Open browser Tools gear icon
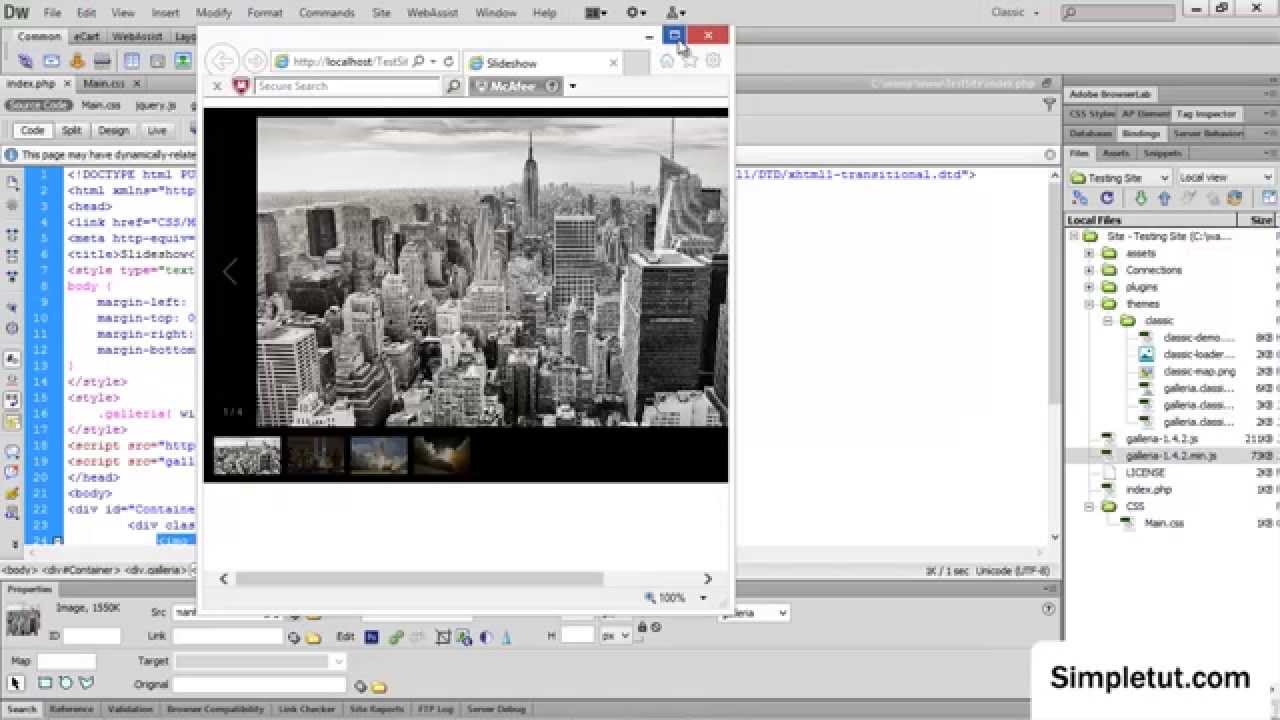Image resolution: width=1280 pixels, height=720 pixels. click(x=713, y=61)
